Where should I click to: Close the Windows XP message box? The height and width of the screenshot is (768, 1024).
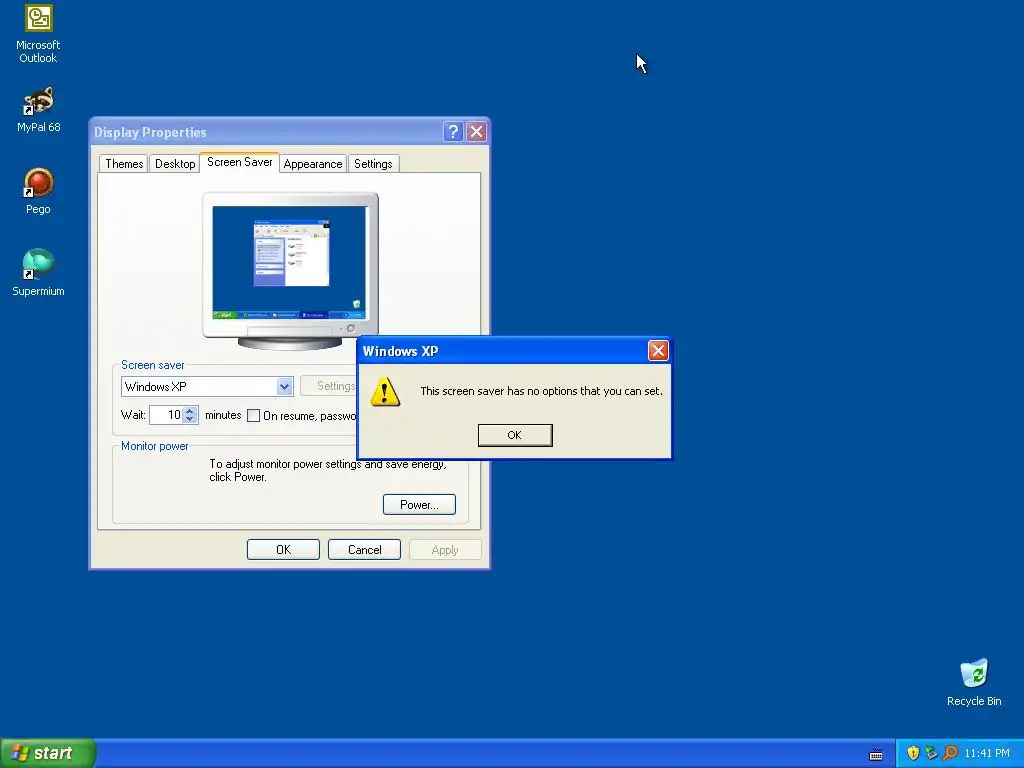(658, 351)
